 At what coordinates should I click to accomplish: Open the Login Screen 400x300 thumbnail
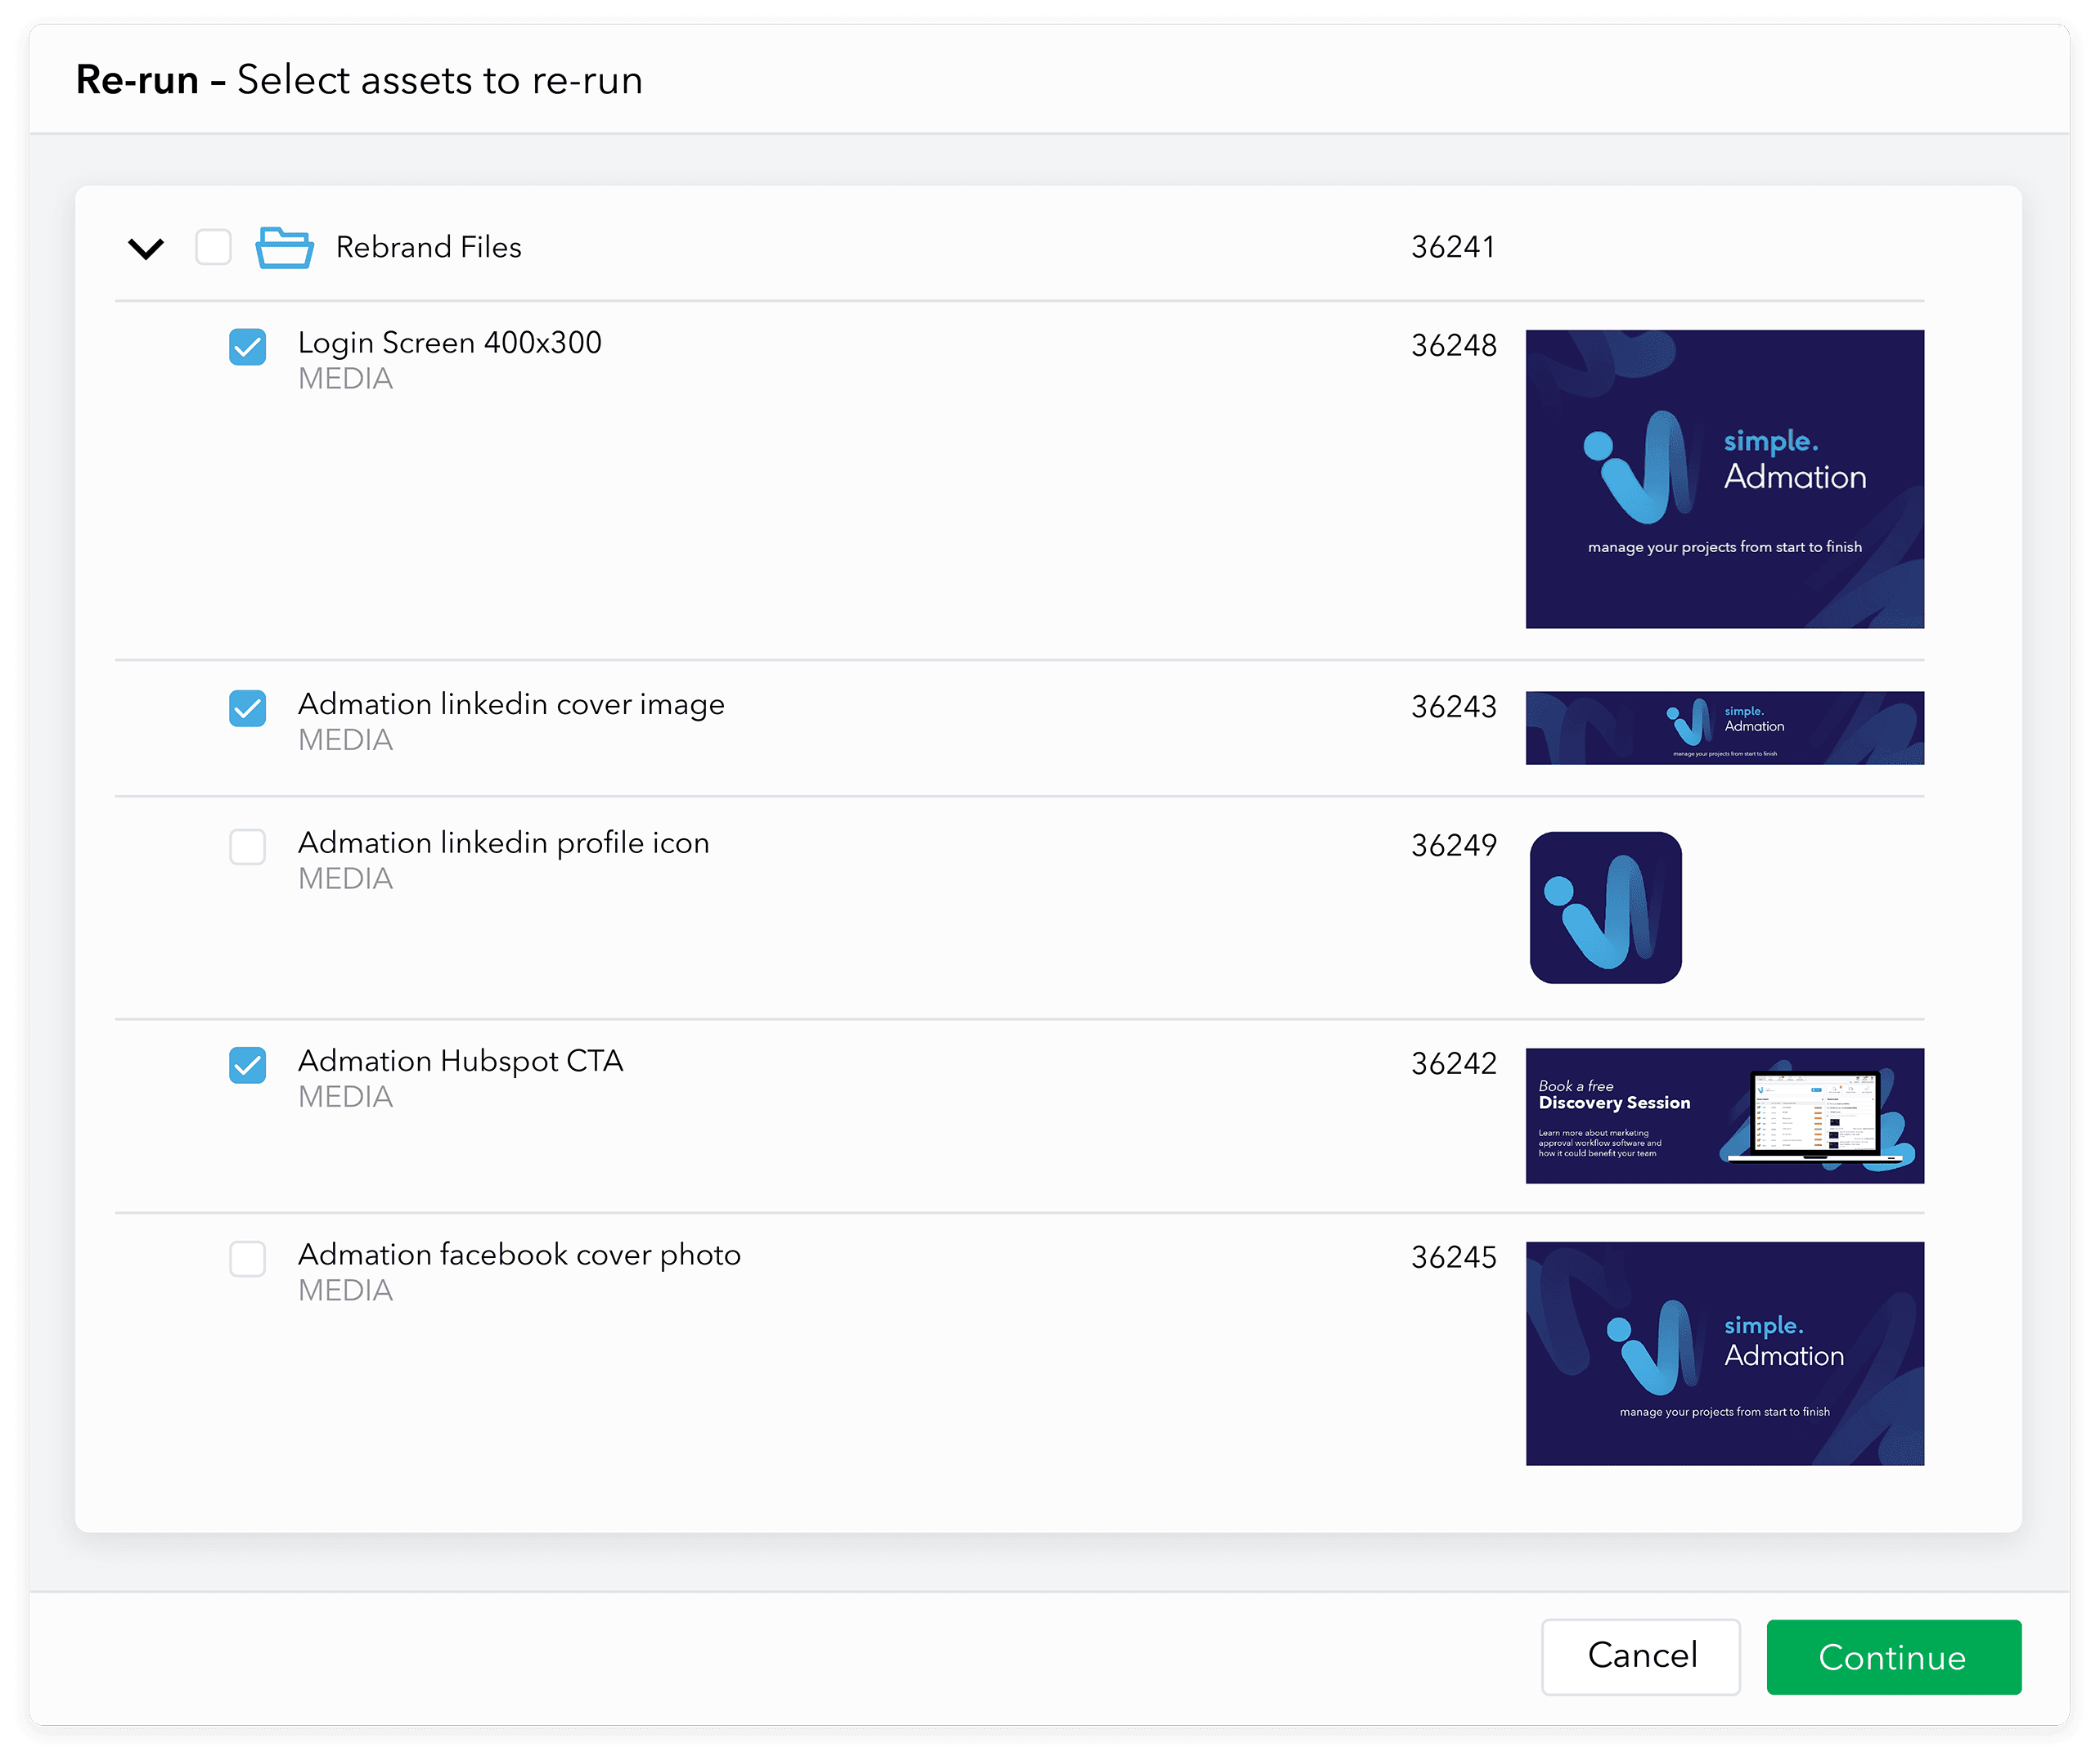(x=1724, y=479)
